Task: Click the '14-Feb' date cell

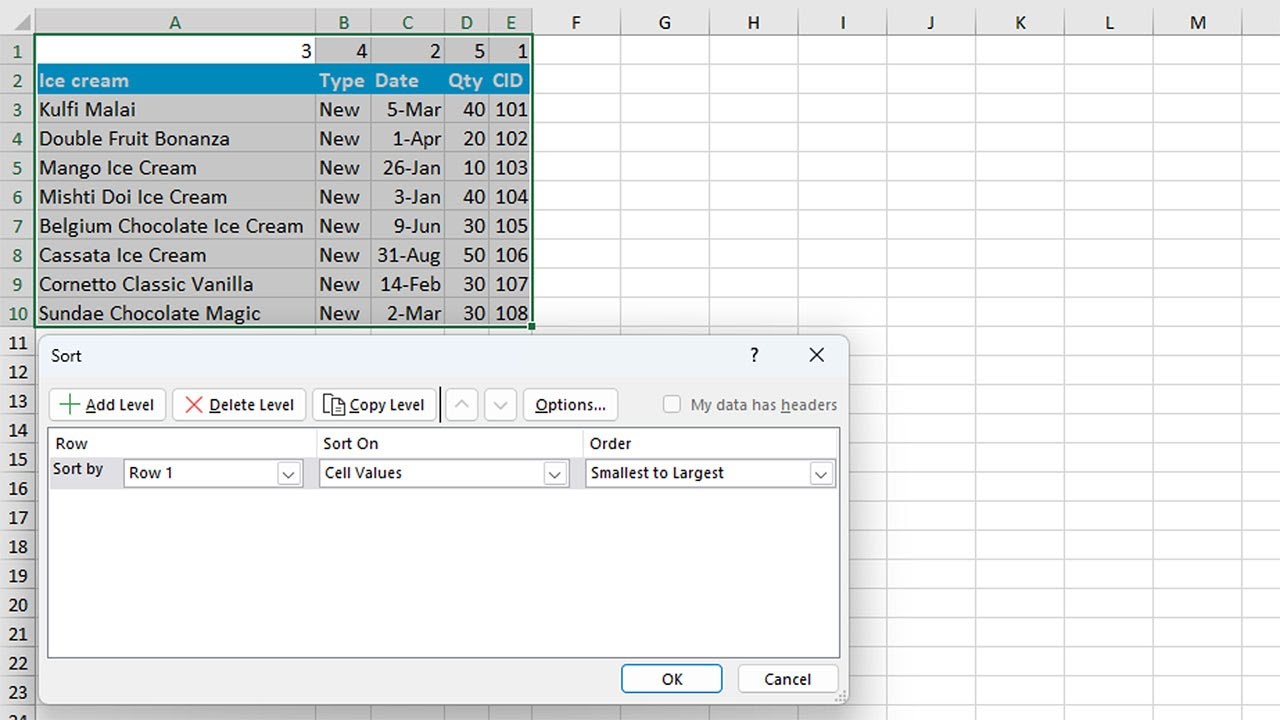Action: (408, 283)
